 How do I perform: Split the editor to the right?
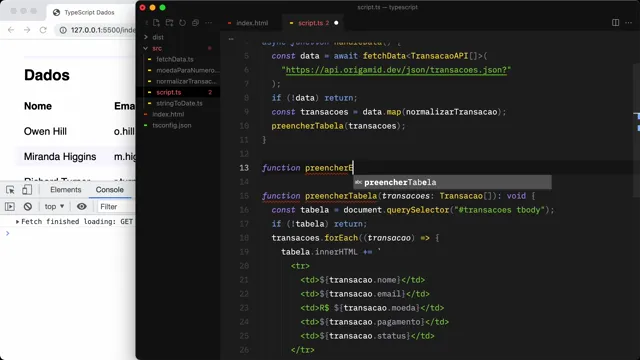click(x=616, y=22)
